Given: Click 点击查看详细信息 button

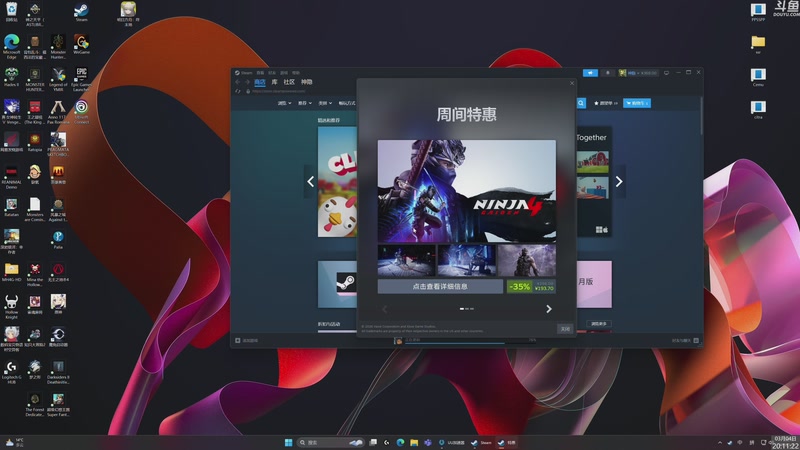Looking at the screenshot, I should click(x=440, y=286).
